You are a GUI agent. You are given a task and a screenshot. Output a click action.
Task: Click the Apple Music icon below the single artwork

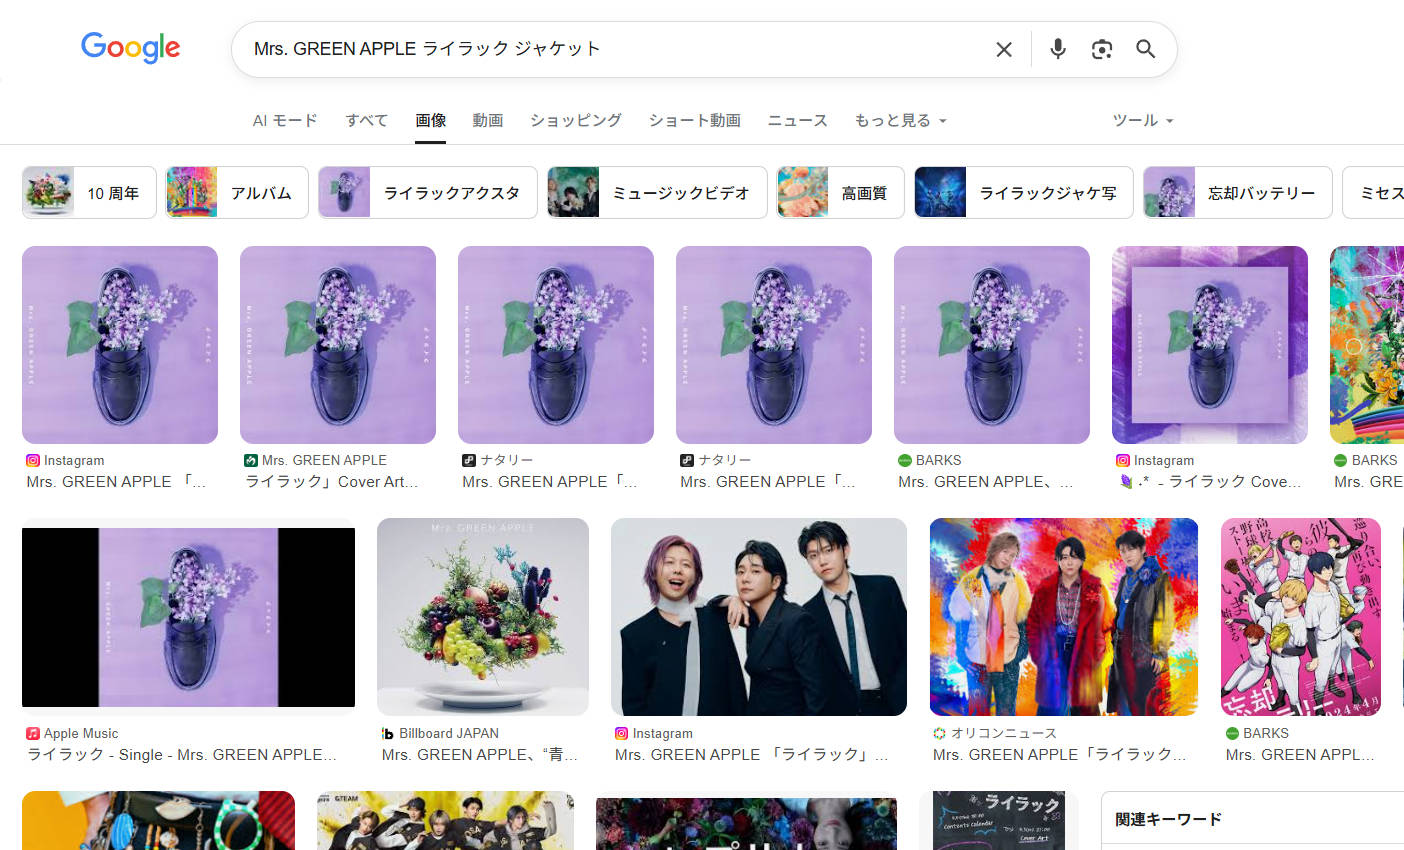click(31, 733)
